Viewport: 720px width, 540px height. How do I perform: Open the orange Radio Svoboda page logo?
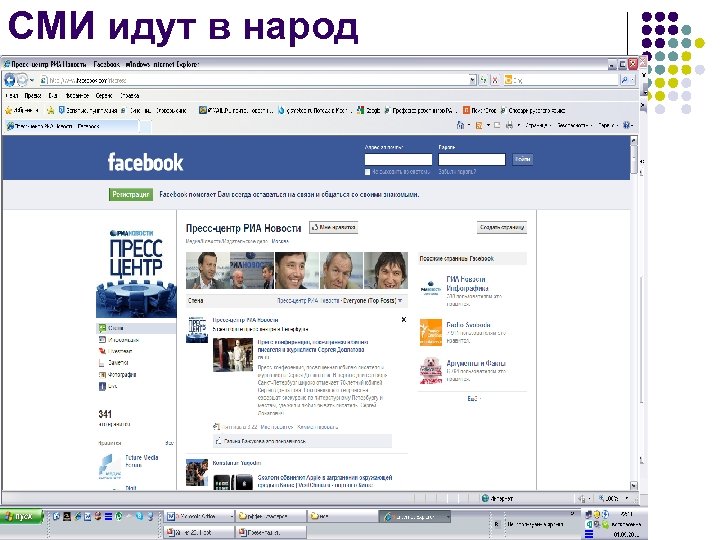431,332
